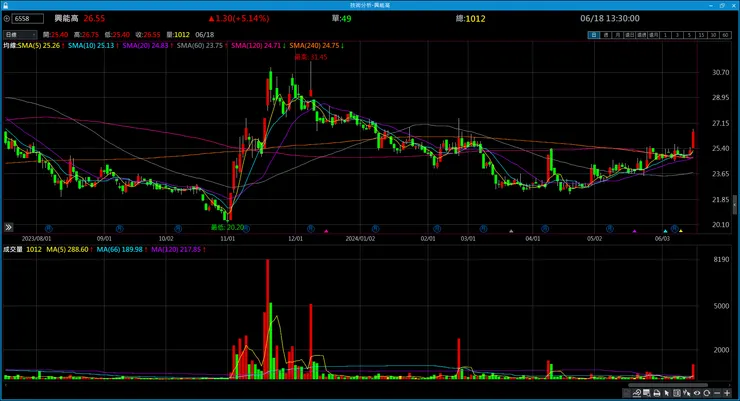Image resolution: width=740 pixels, height=401 pixels.
Task: Click the 總:1012 total volume text
Action: click(471, 18)
